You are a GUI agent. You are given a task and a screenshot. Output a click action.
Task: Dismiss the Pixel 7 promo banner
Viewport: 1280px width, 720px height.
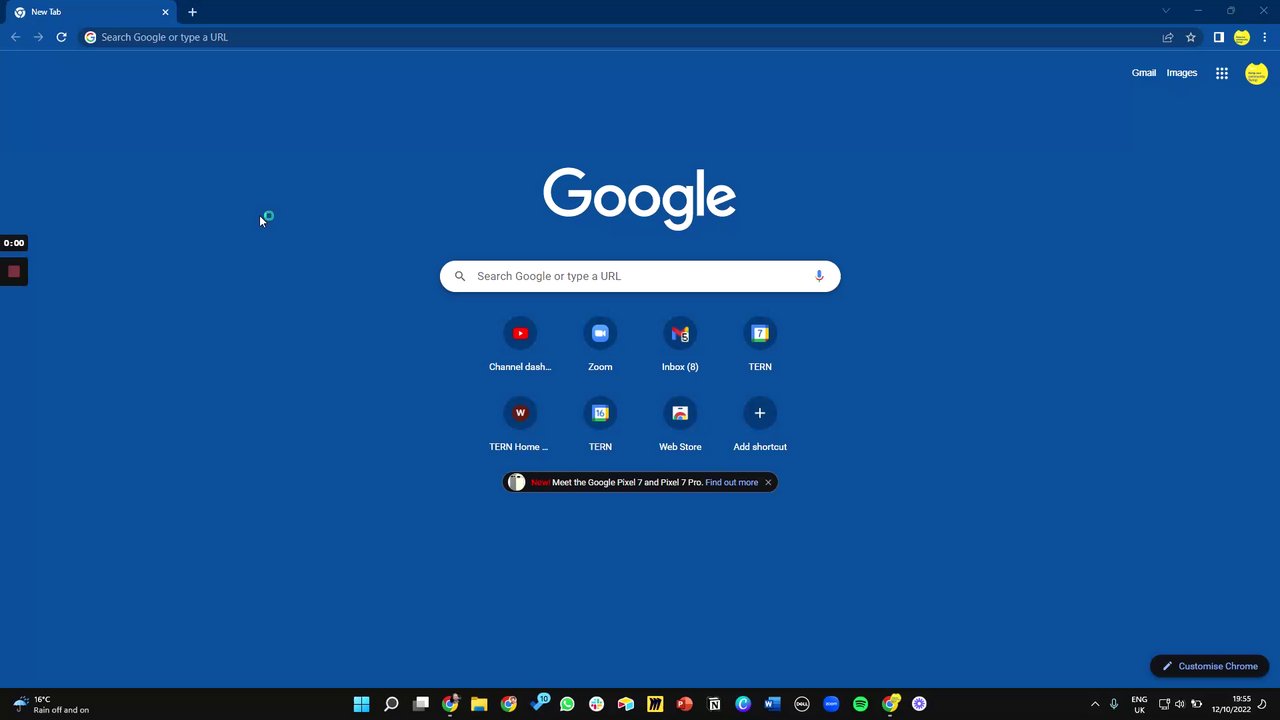[x=768, y=482]
